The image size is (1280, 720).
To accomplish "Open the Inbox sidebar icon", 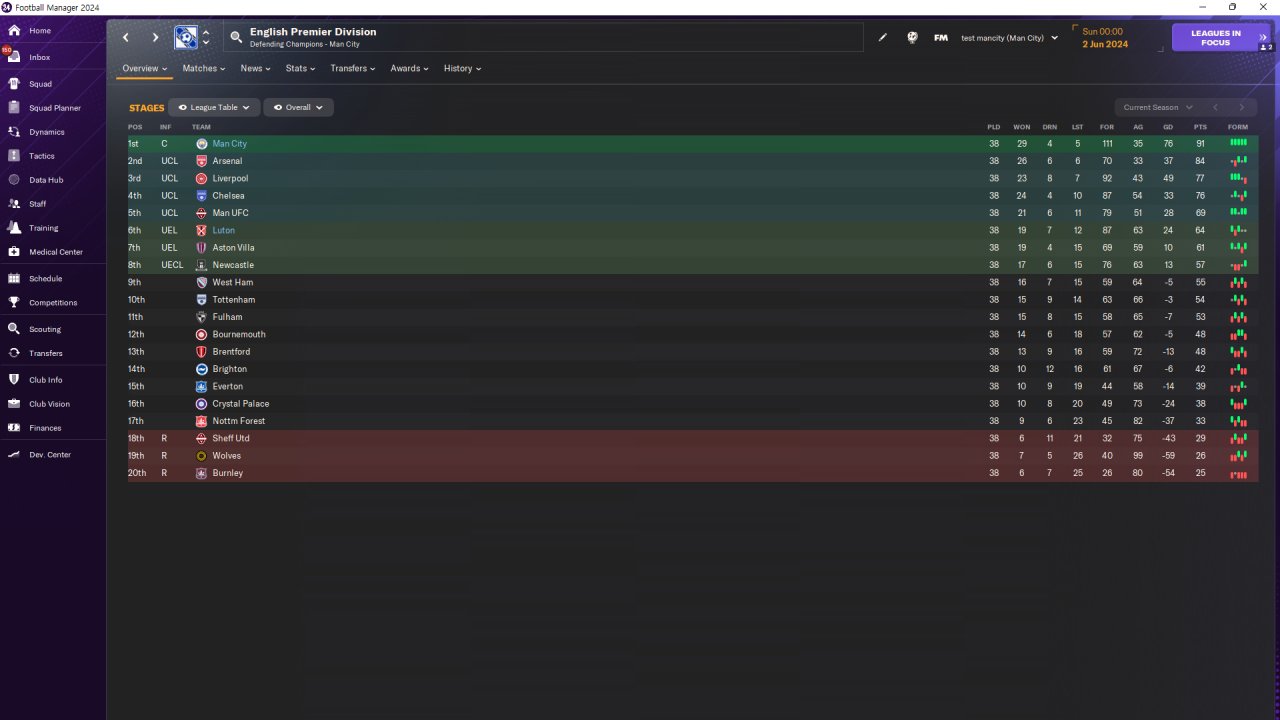I will tap(13, 57).
